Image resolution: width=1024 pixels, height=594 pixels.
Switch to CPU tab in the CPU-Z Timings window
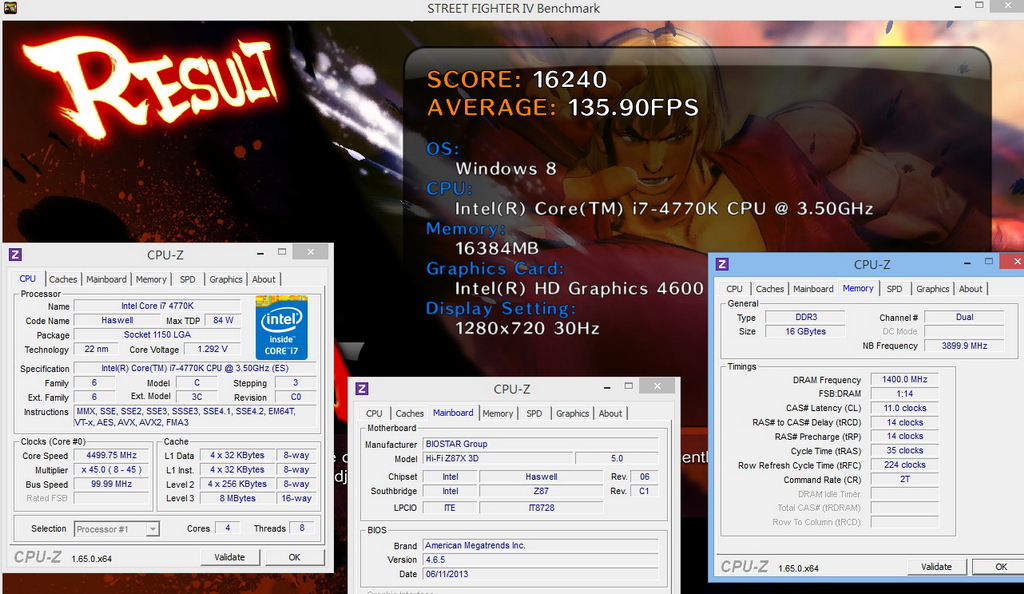click(x=735, y=289)
